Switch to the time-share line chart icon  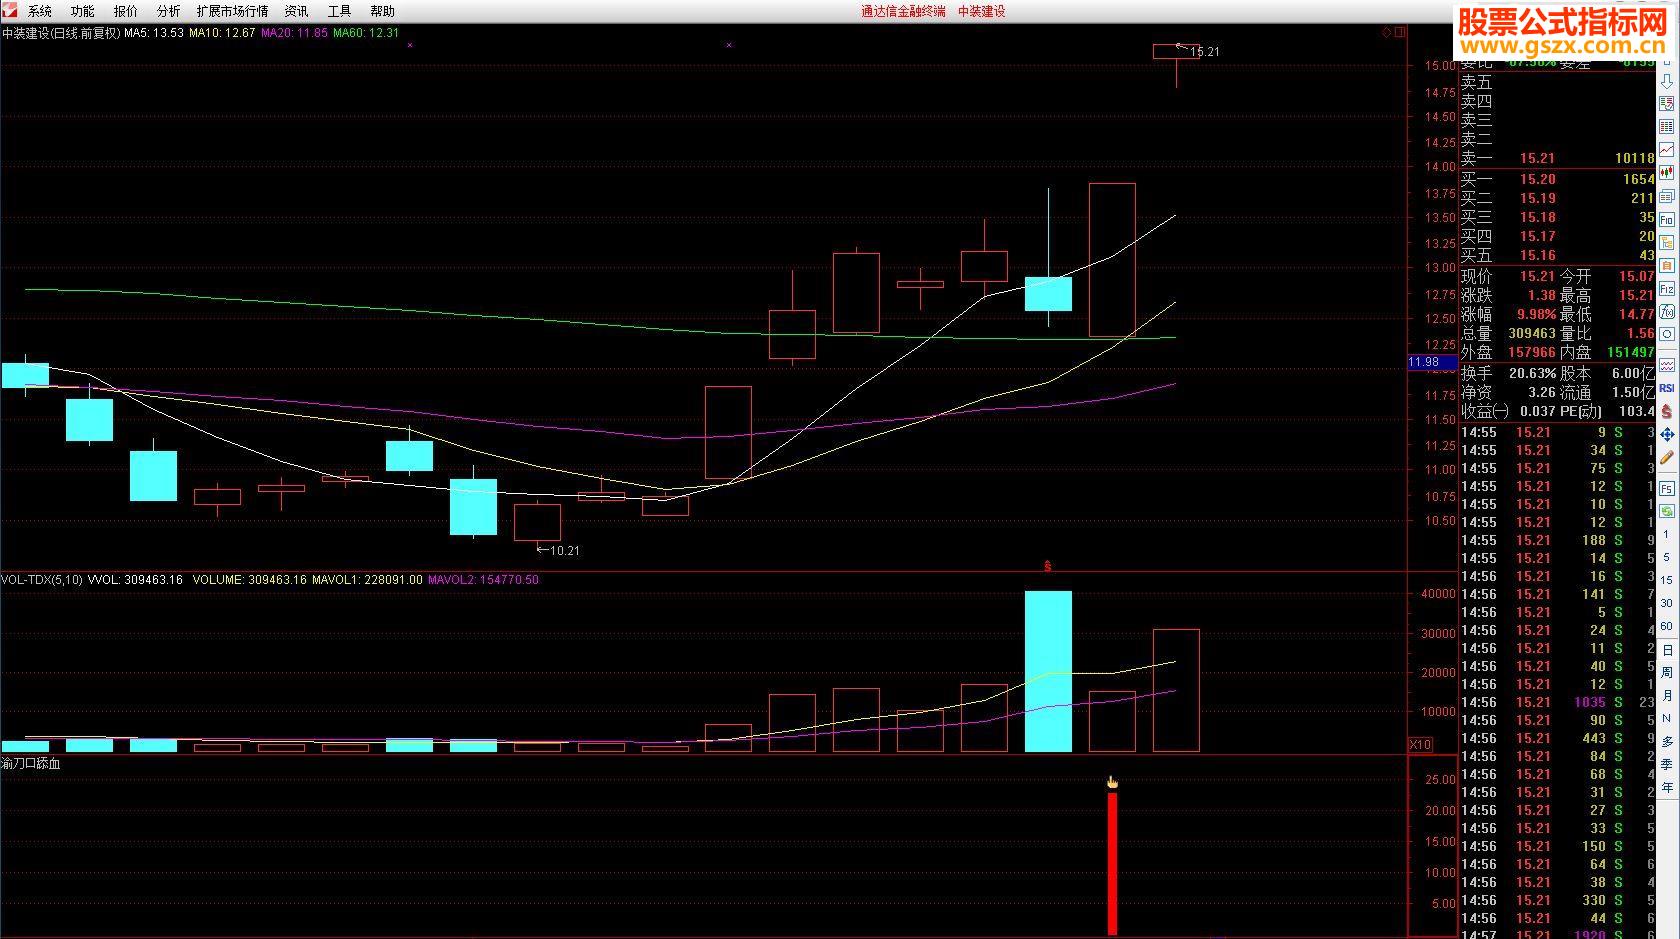(x=1667, y=150)
